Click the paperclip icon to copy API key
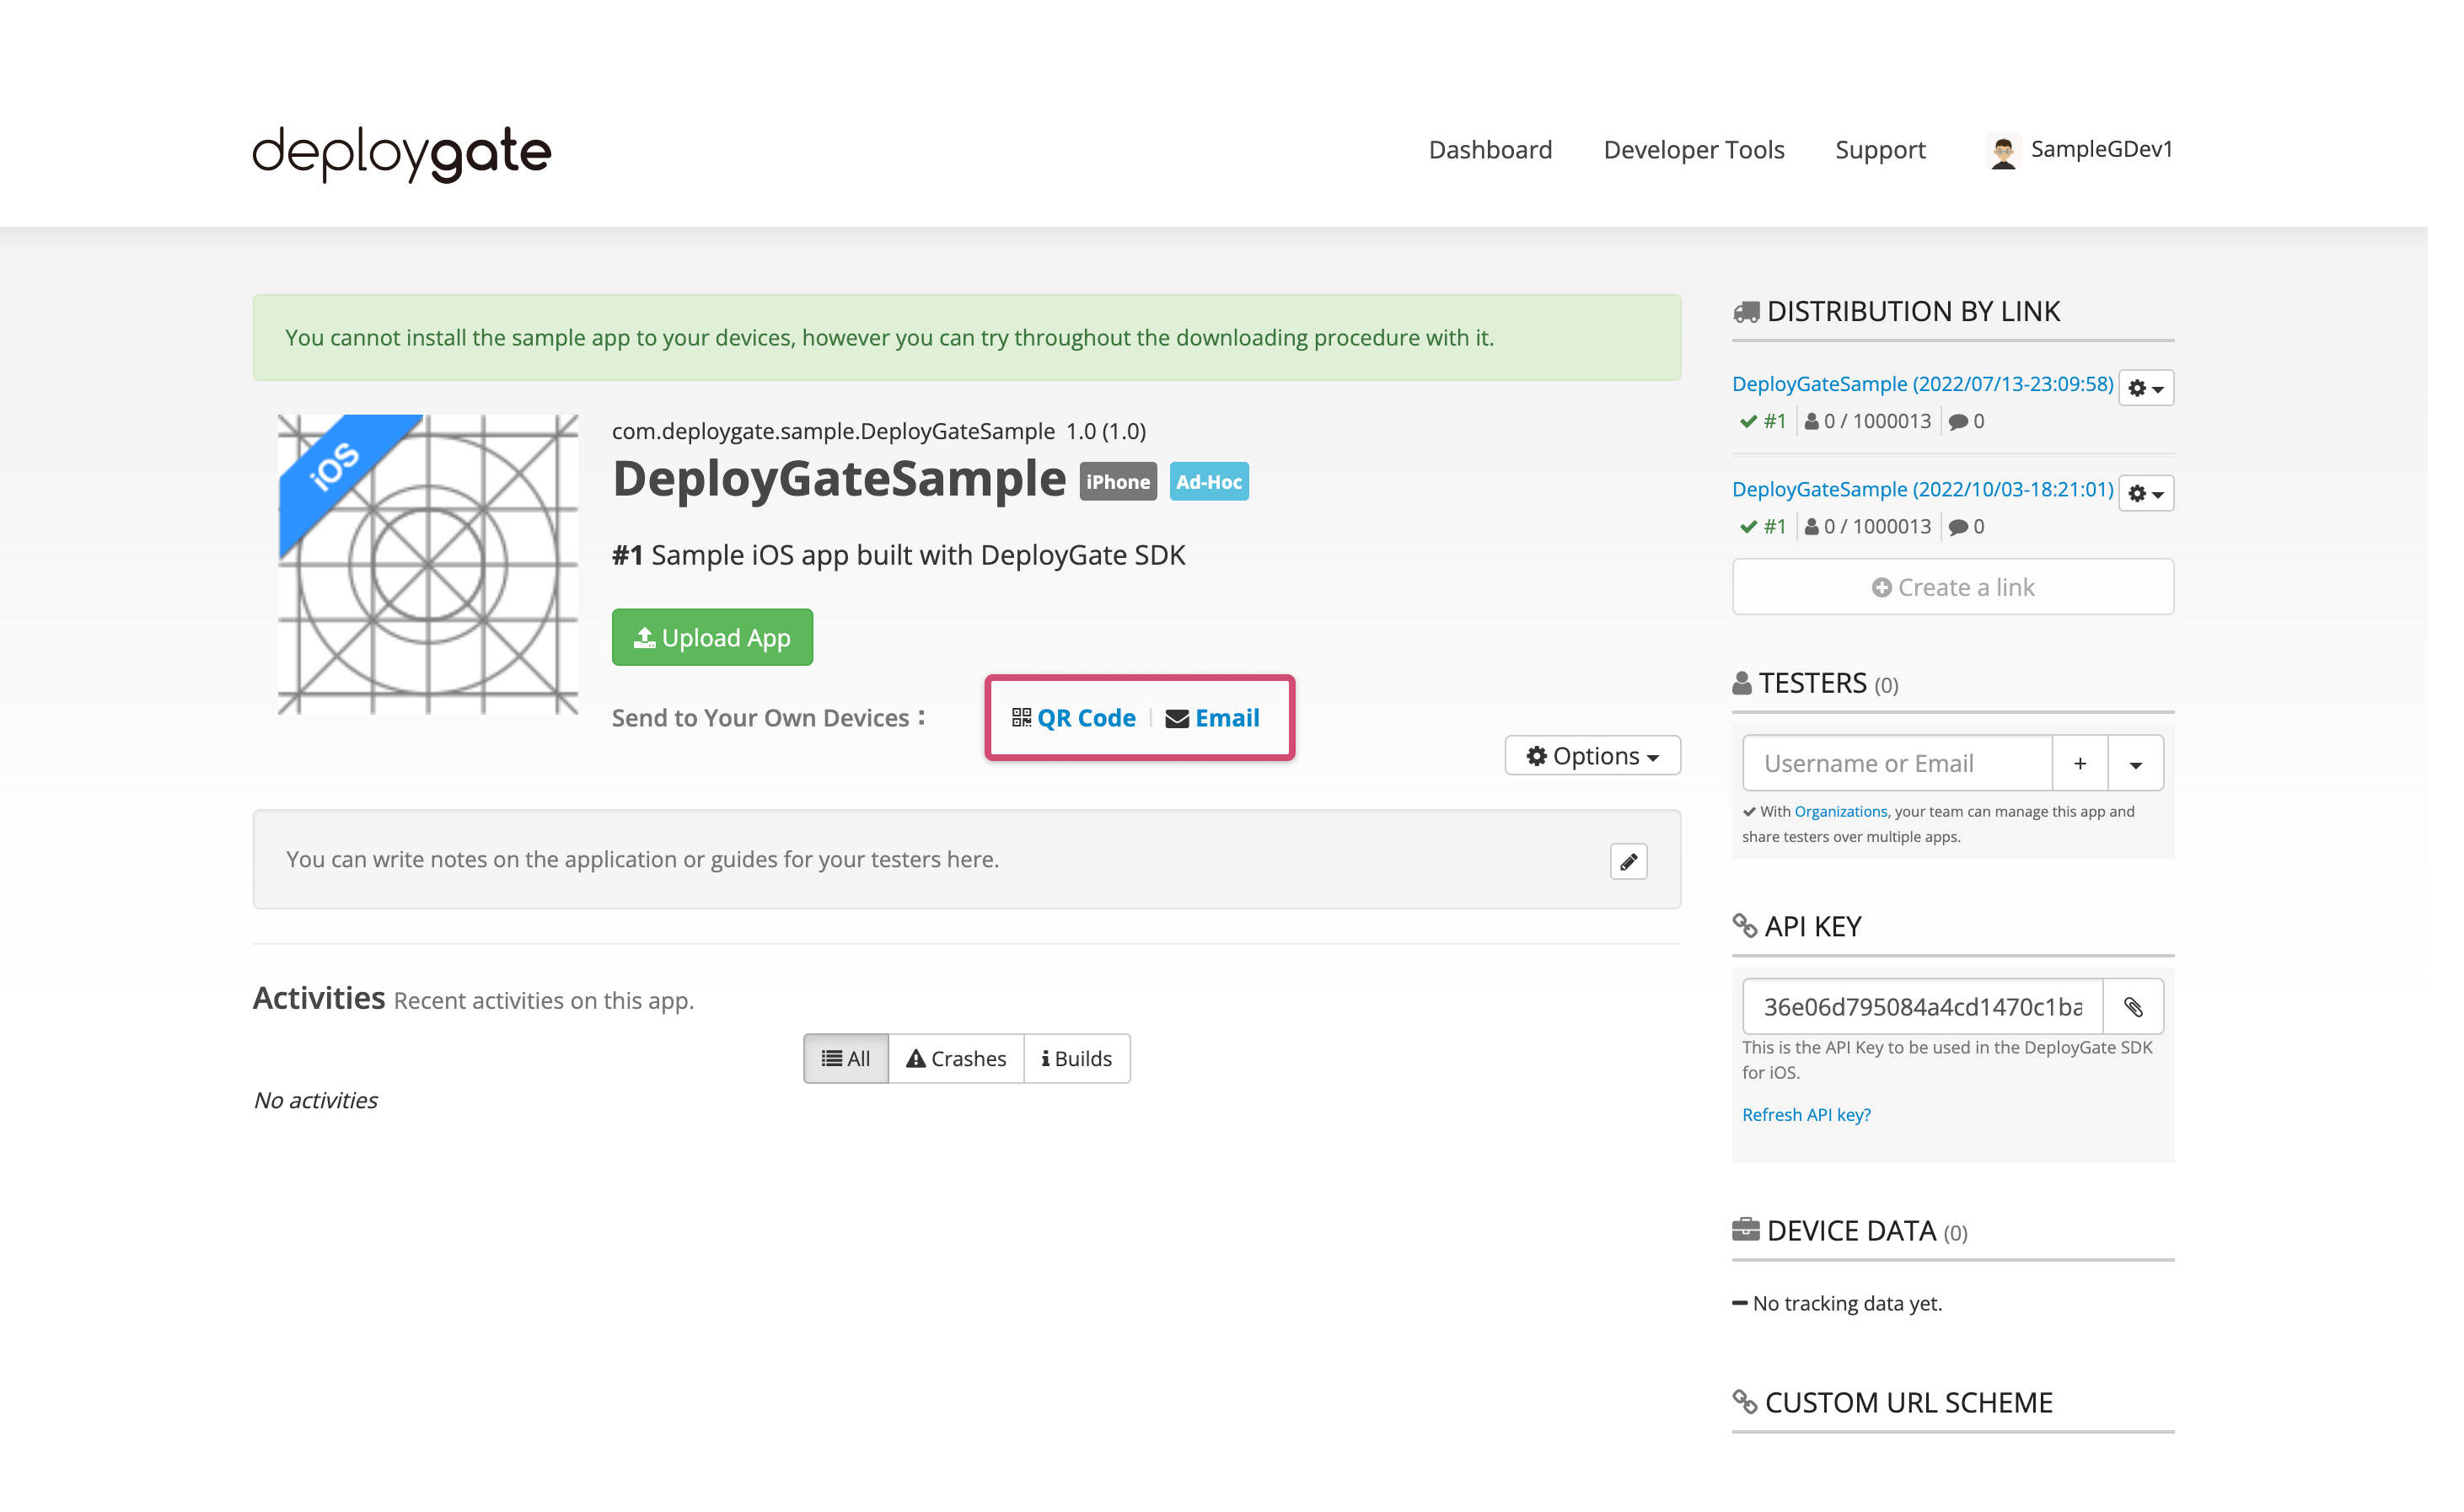The image size is (2464, 1512). 2132,1006
